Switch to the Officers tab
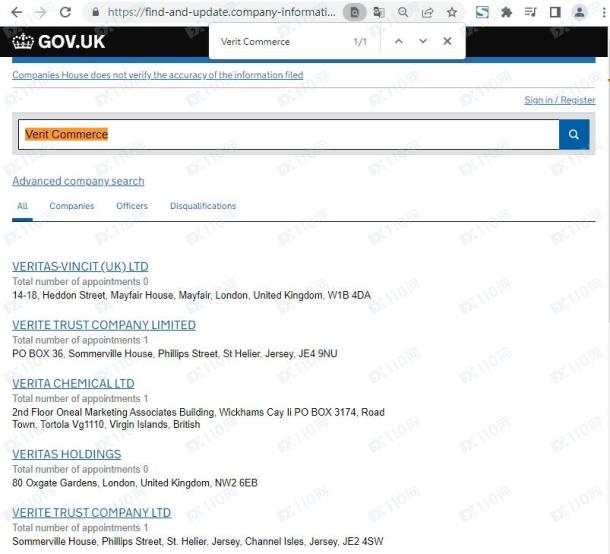 132,206
